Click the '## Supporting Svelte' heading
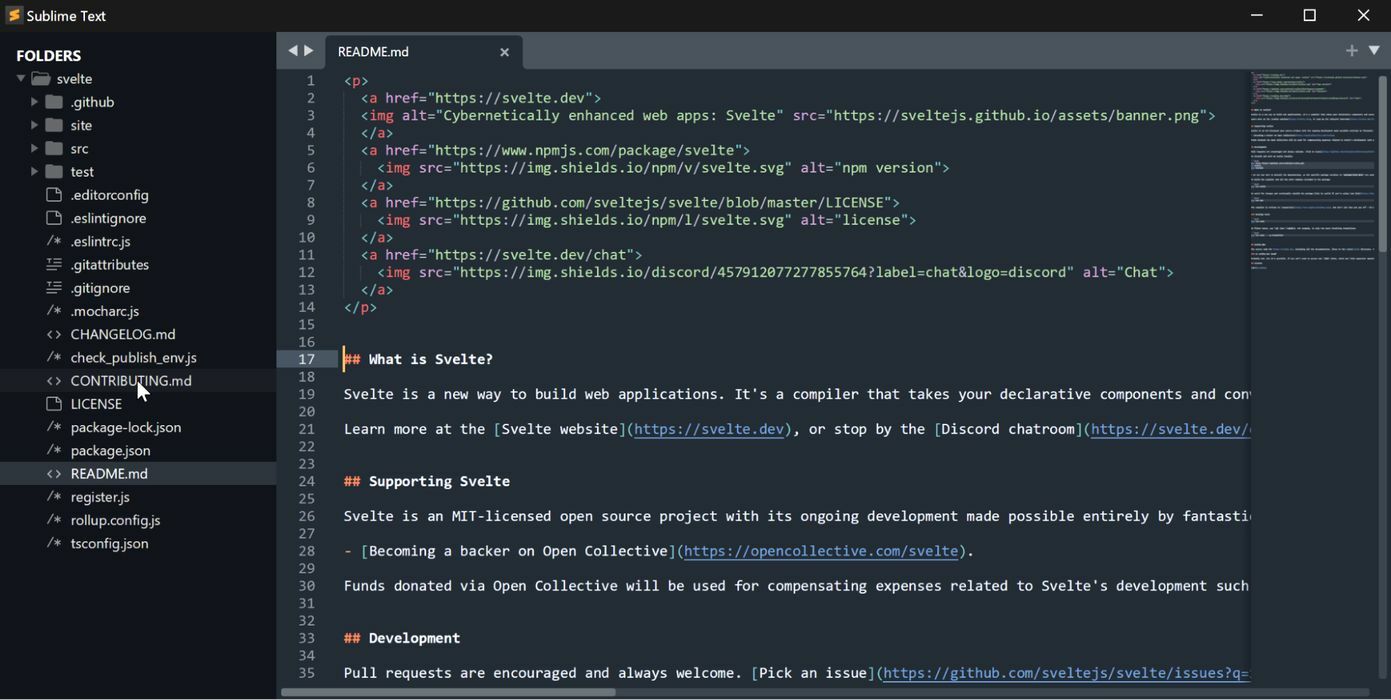This screenshot has height=700, width=1391. pos(427,481)
